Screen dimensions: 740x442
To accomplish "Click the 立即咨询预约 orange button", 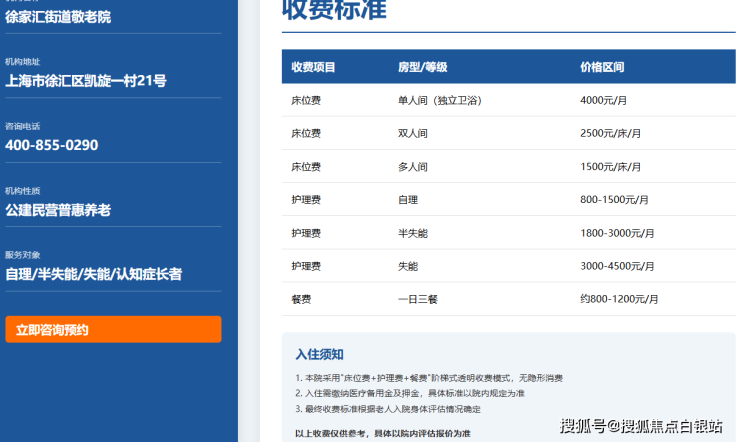I will tap(113, 329).
